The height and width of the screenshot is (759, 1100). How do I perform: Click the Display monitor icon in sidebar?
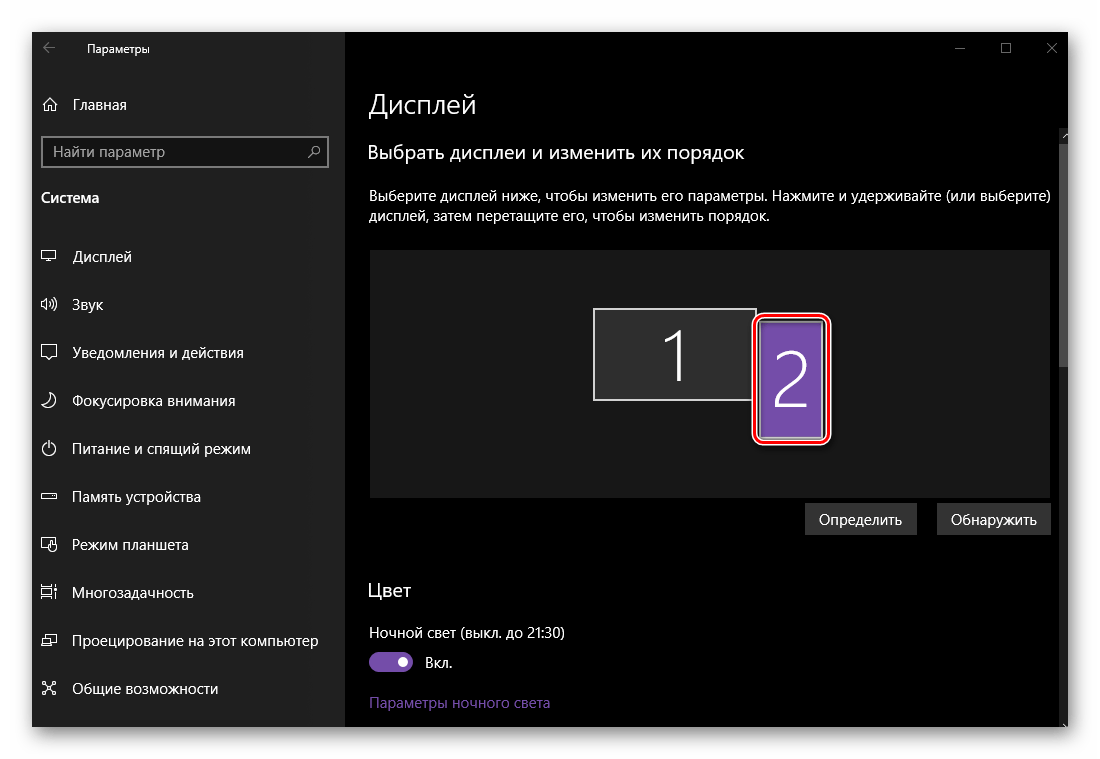(48, 256)
